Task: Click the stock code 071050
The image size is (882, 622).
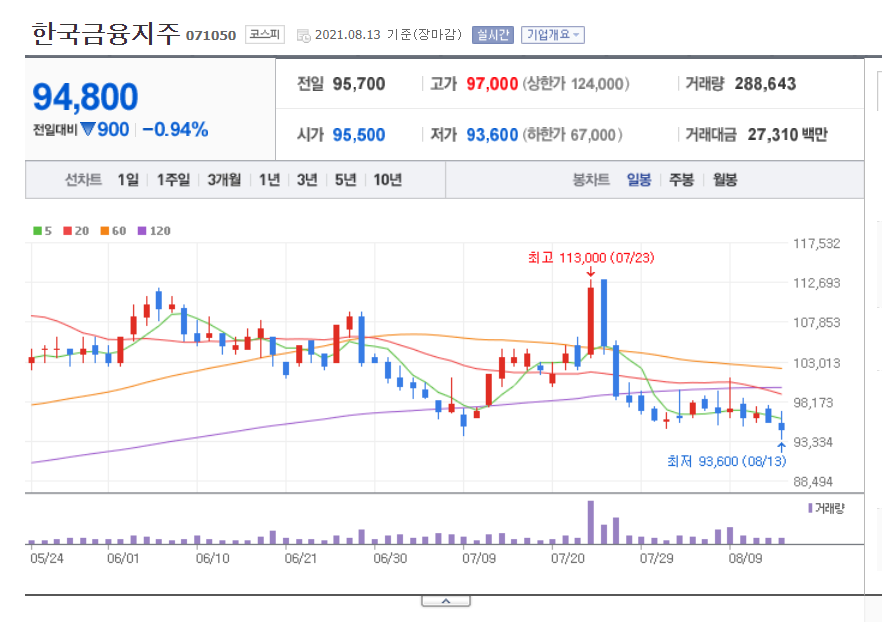Action: (x=211, y=35)
